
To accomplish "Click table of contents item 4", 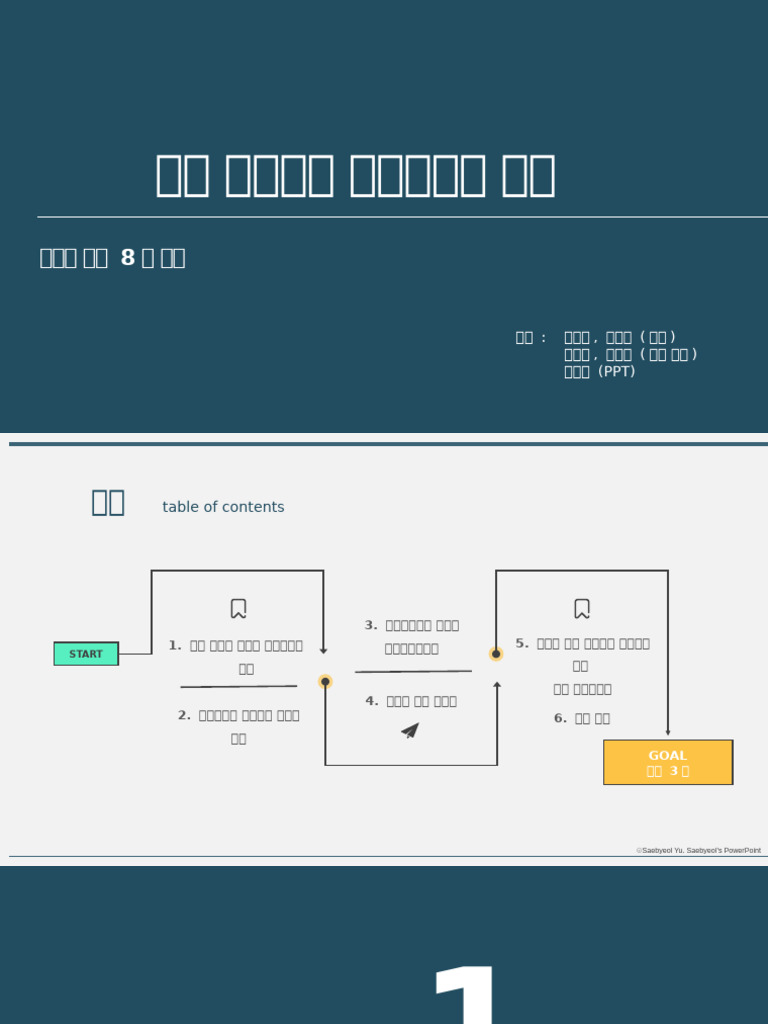I will [x=411, y=701].
